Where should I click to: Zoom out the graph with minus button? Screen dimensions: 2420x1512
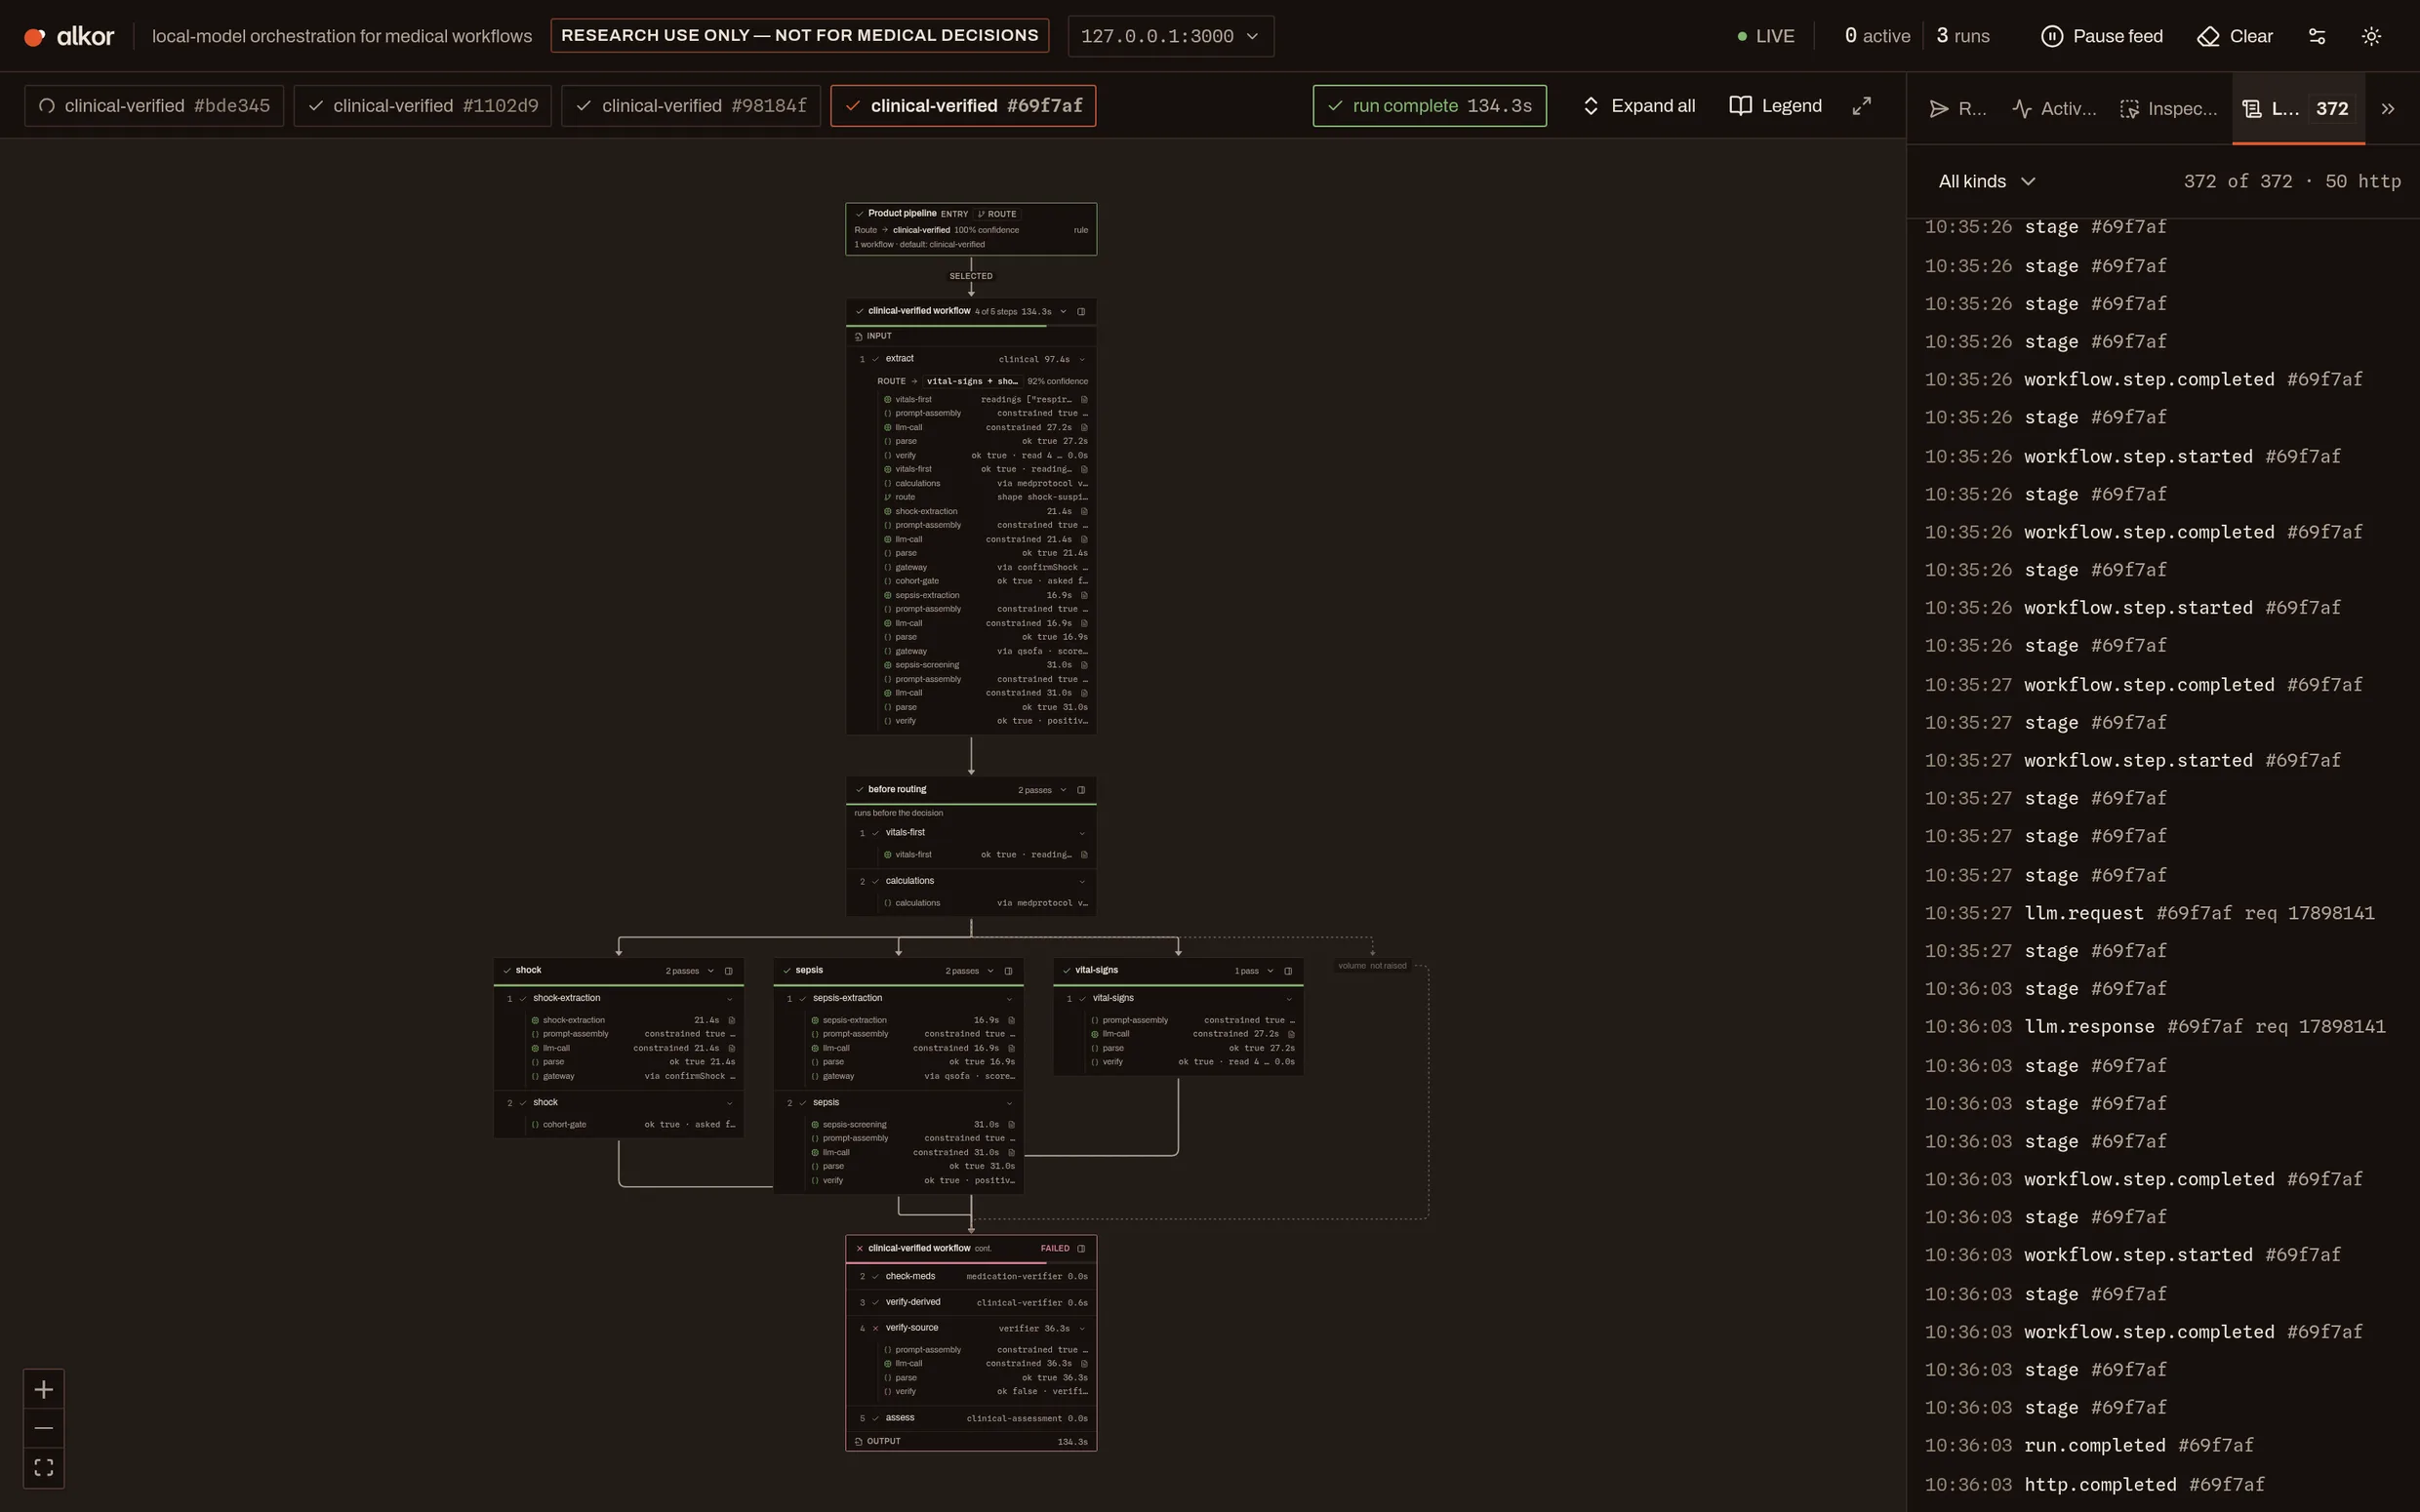(x=44, y=1428)
